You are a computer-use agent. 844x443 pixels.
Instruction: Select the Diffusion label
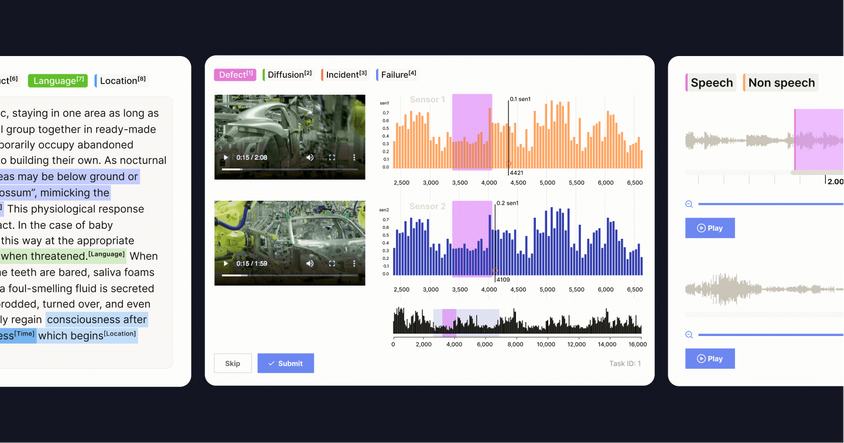[288, 74]
